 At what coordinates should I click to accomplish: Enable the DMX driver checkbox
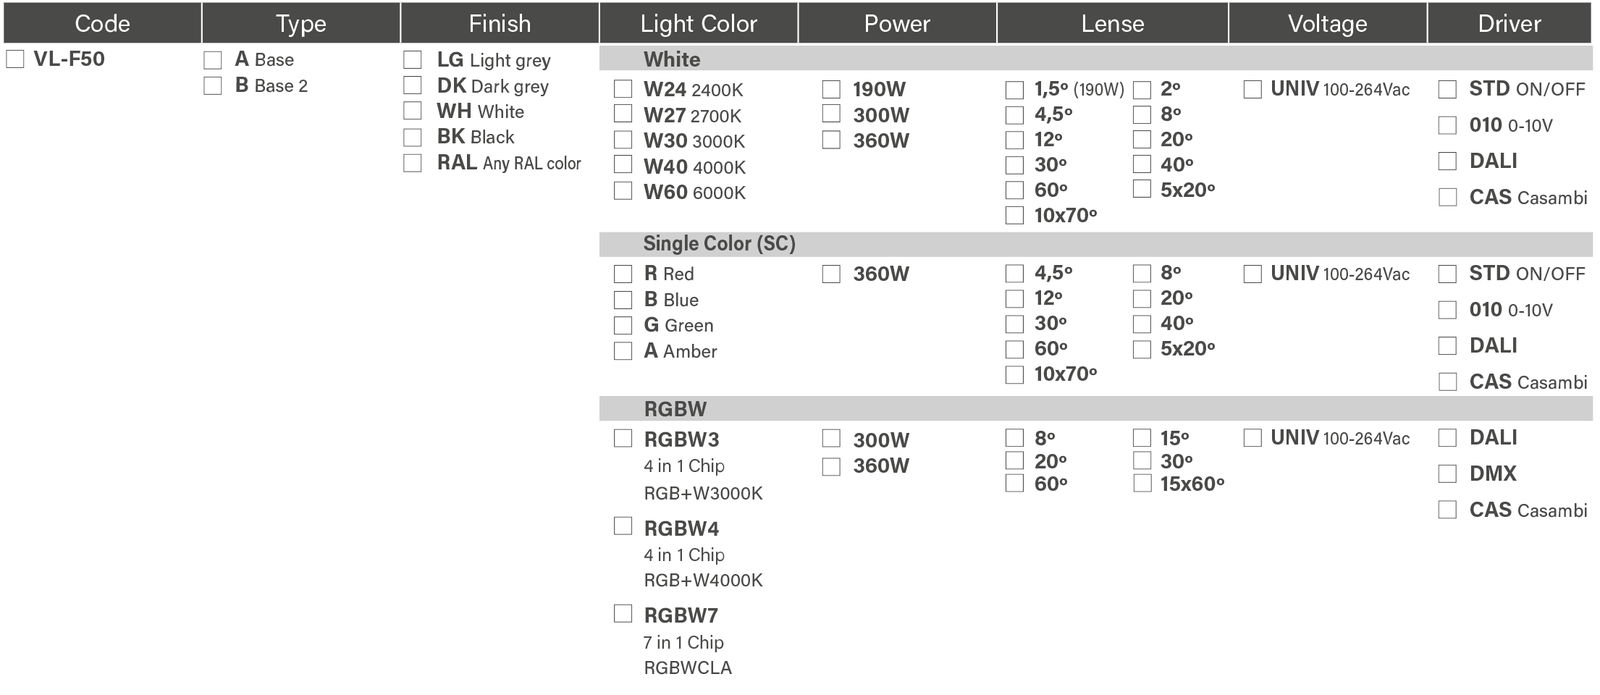tap(1447, 474)
